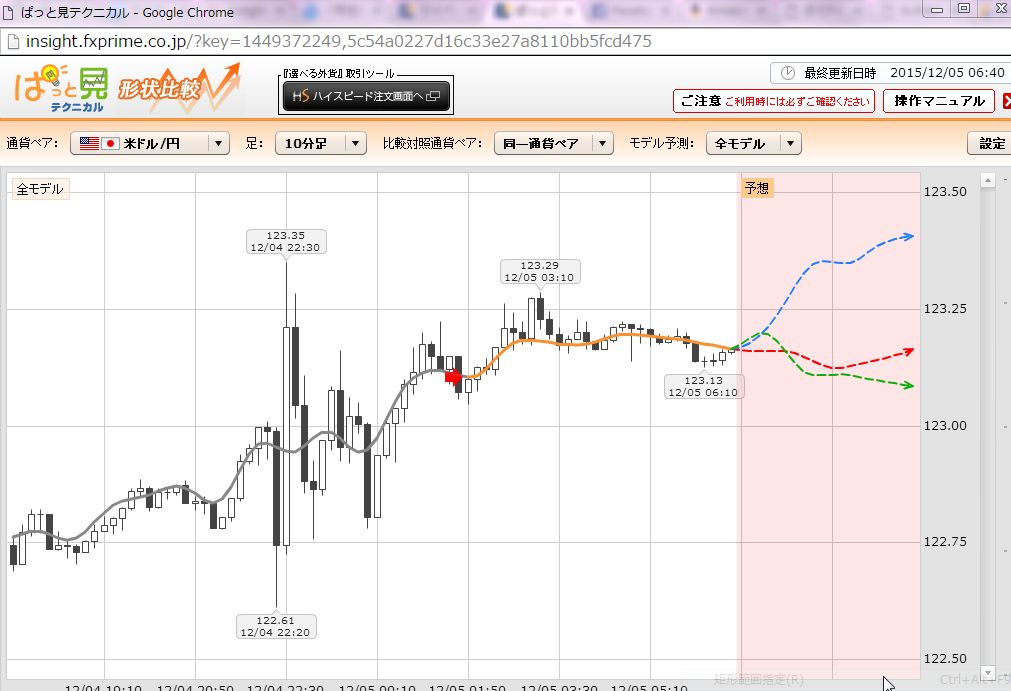Click the red arrow marker on the chart

[453, 376]
